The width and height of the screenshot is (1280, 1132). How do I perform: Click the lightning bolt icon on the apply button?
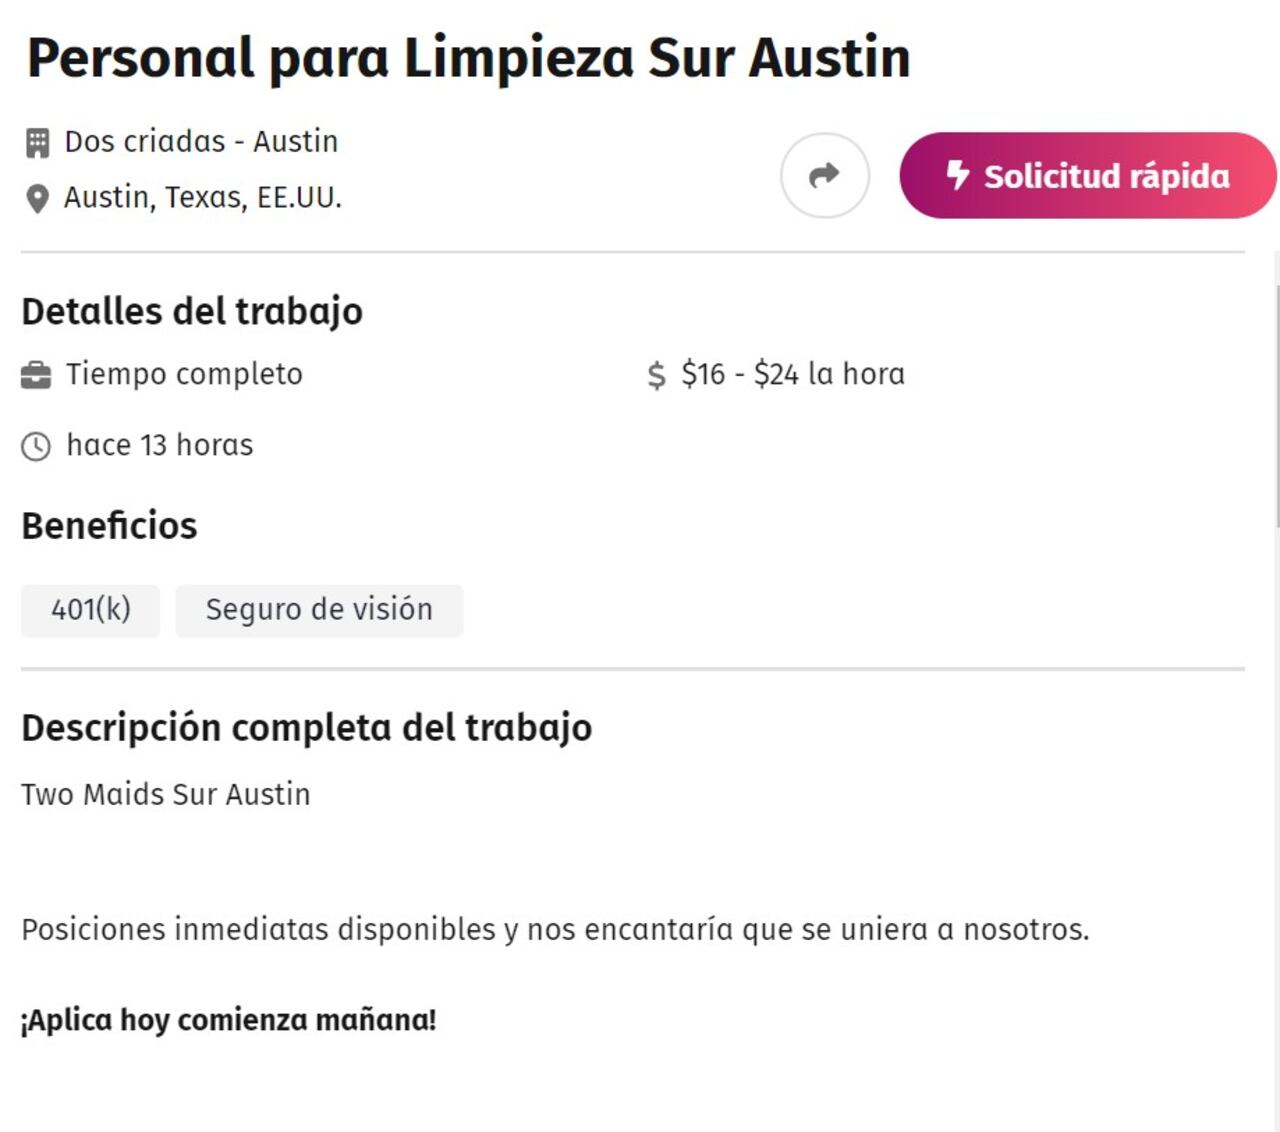click(957, 176)
